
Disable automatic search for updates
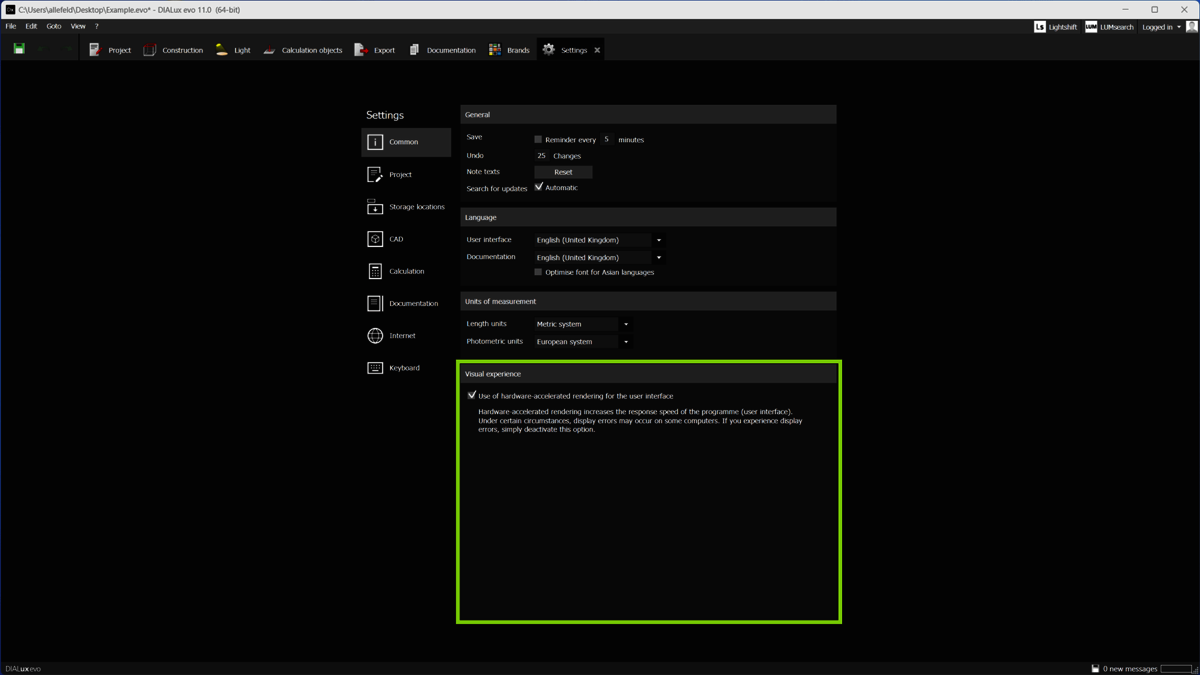539,187
